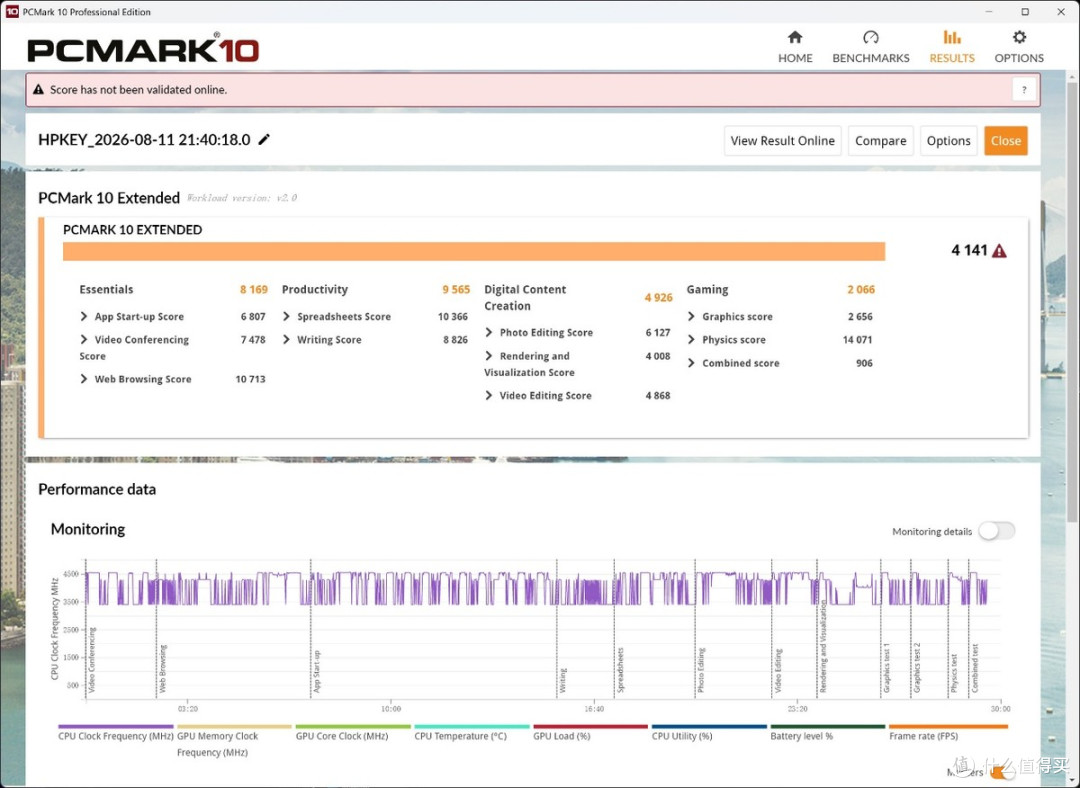Maximize the PCMark 10 window

(1025, 12)
